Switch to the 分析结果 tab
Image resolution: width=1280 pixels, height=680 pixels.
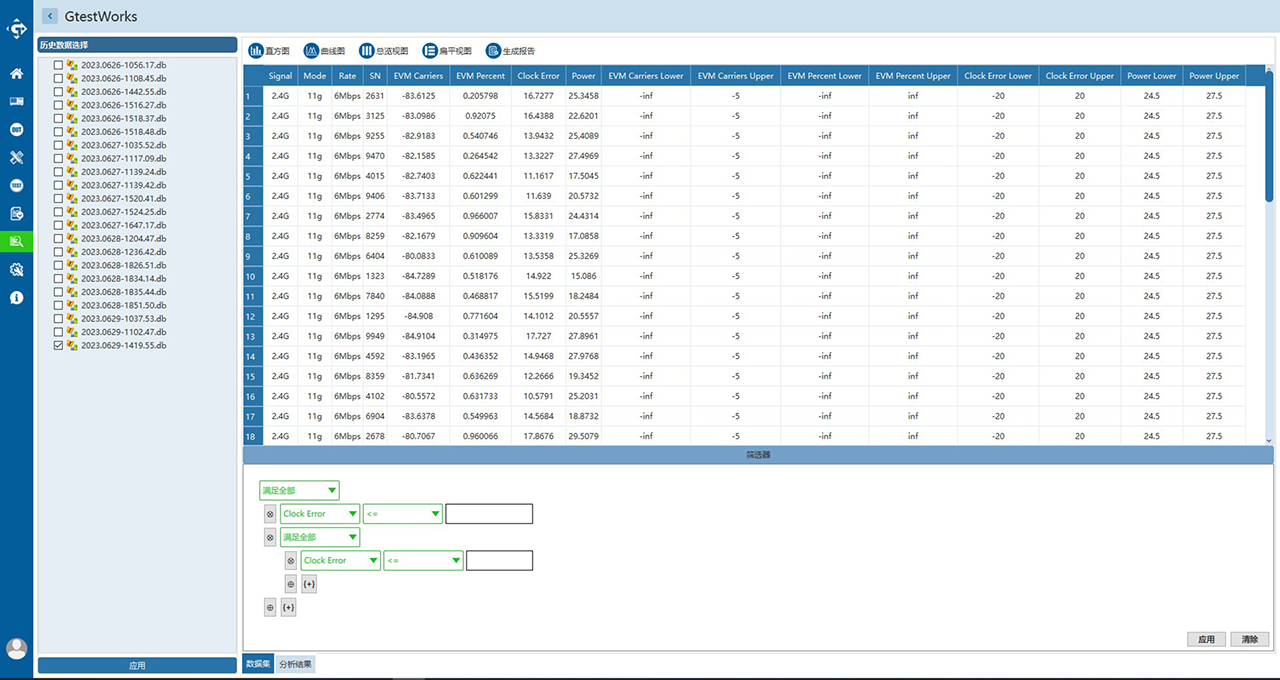point(295,664)
